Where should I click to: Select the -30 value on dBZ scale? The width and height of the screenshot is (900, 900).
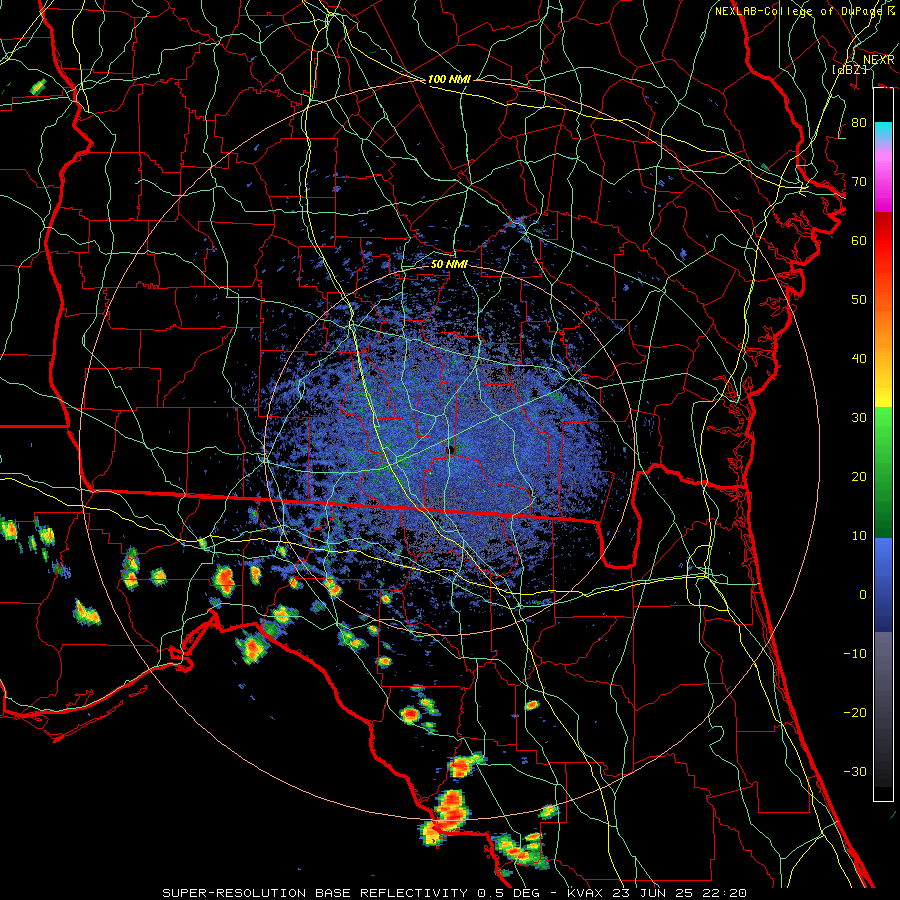(855, 771)
